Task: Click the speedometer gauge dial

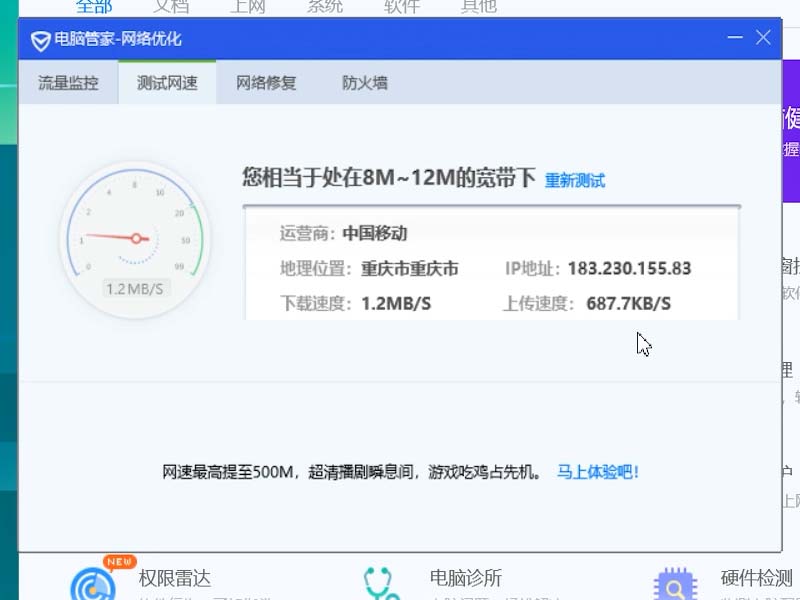Action: (135, 240)
